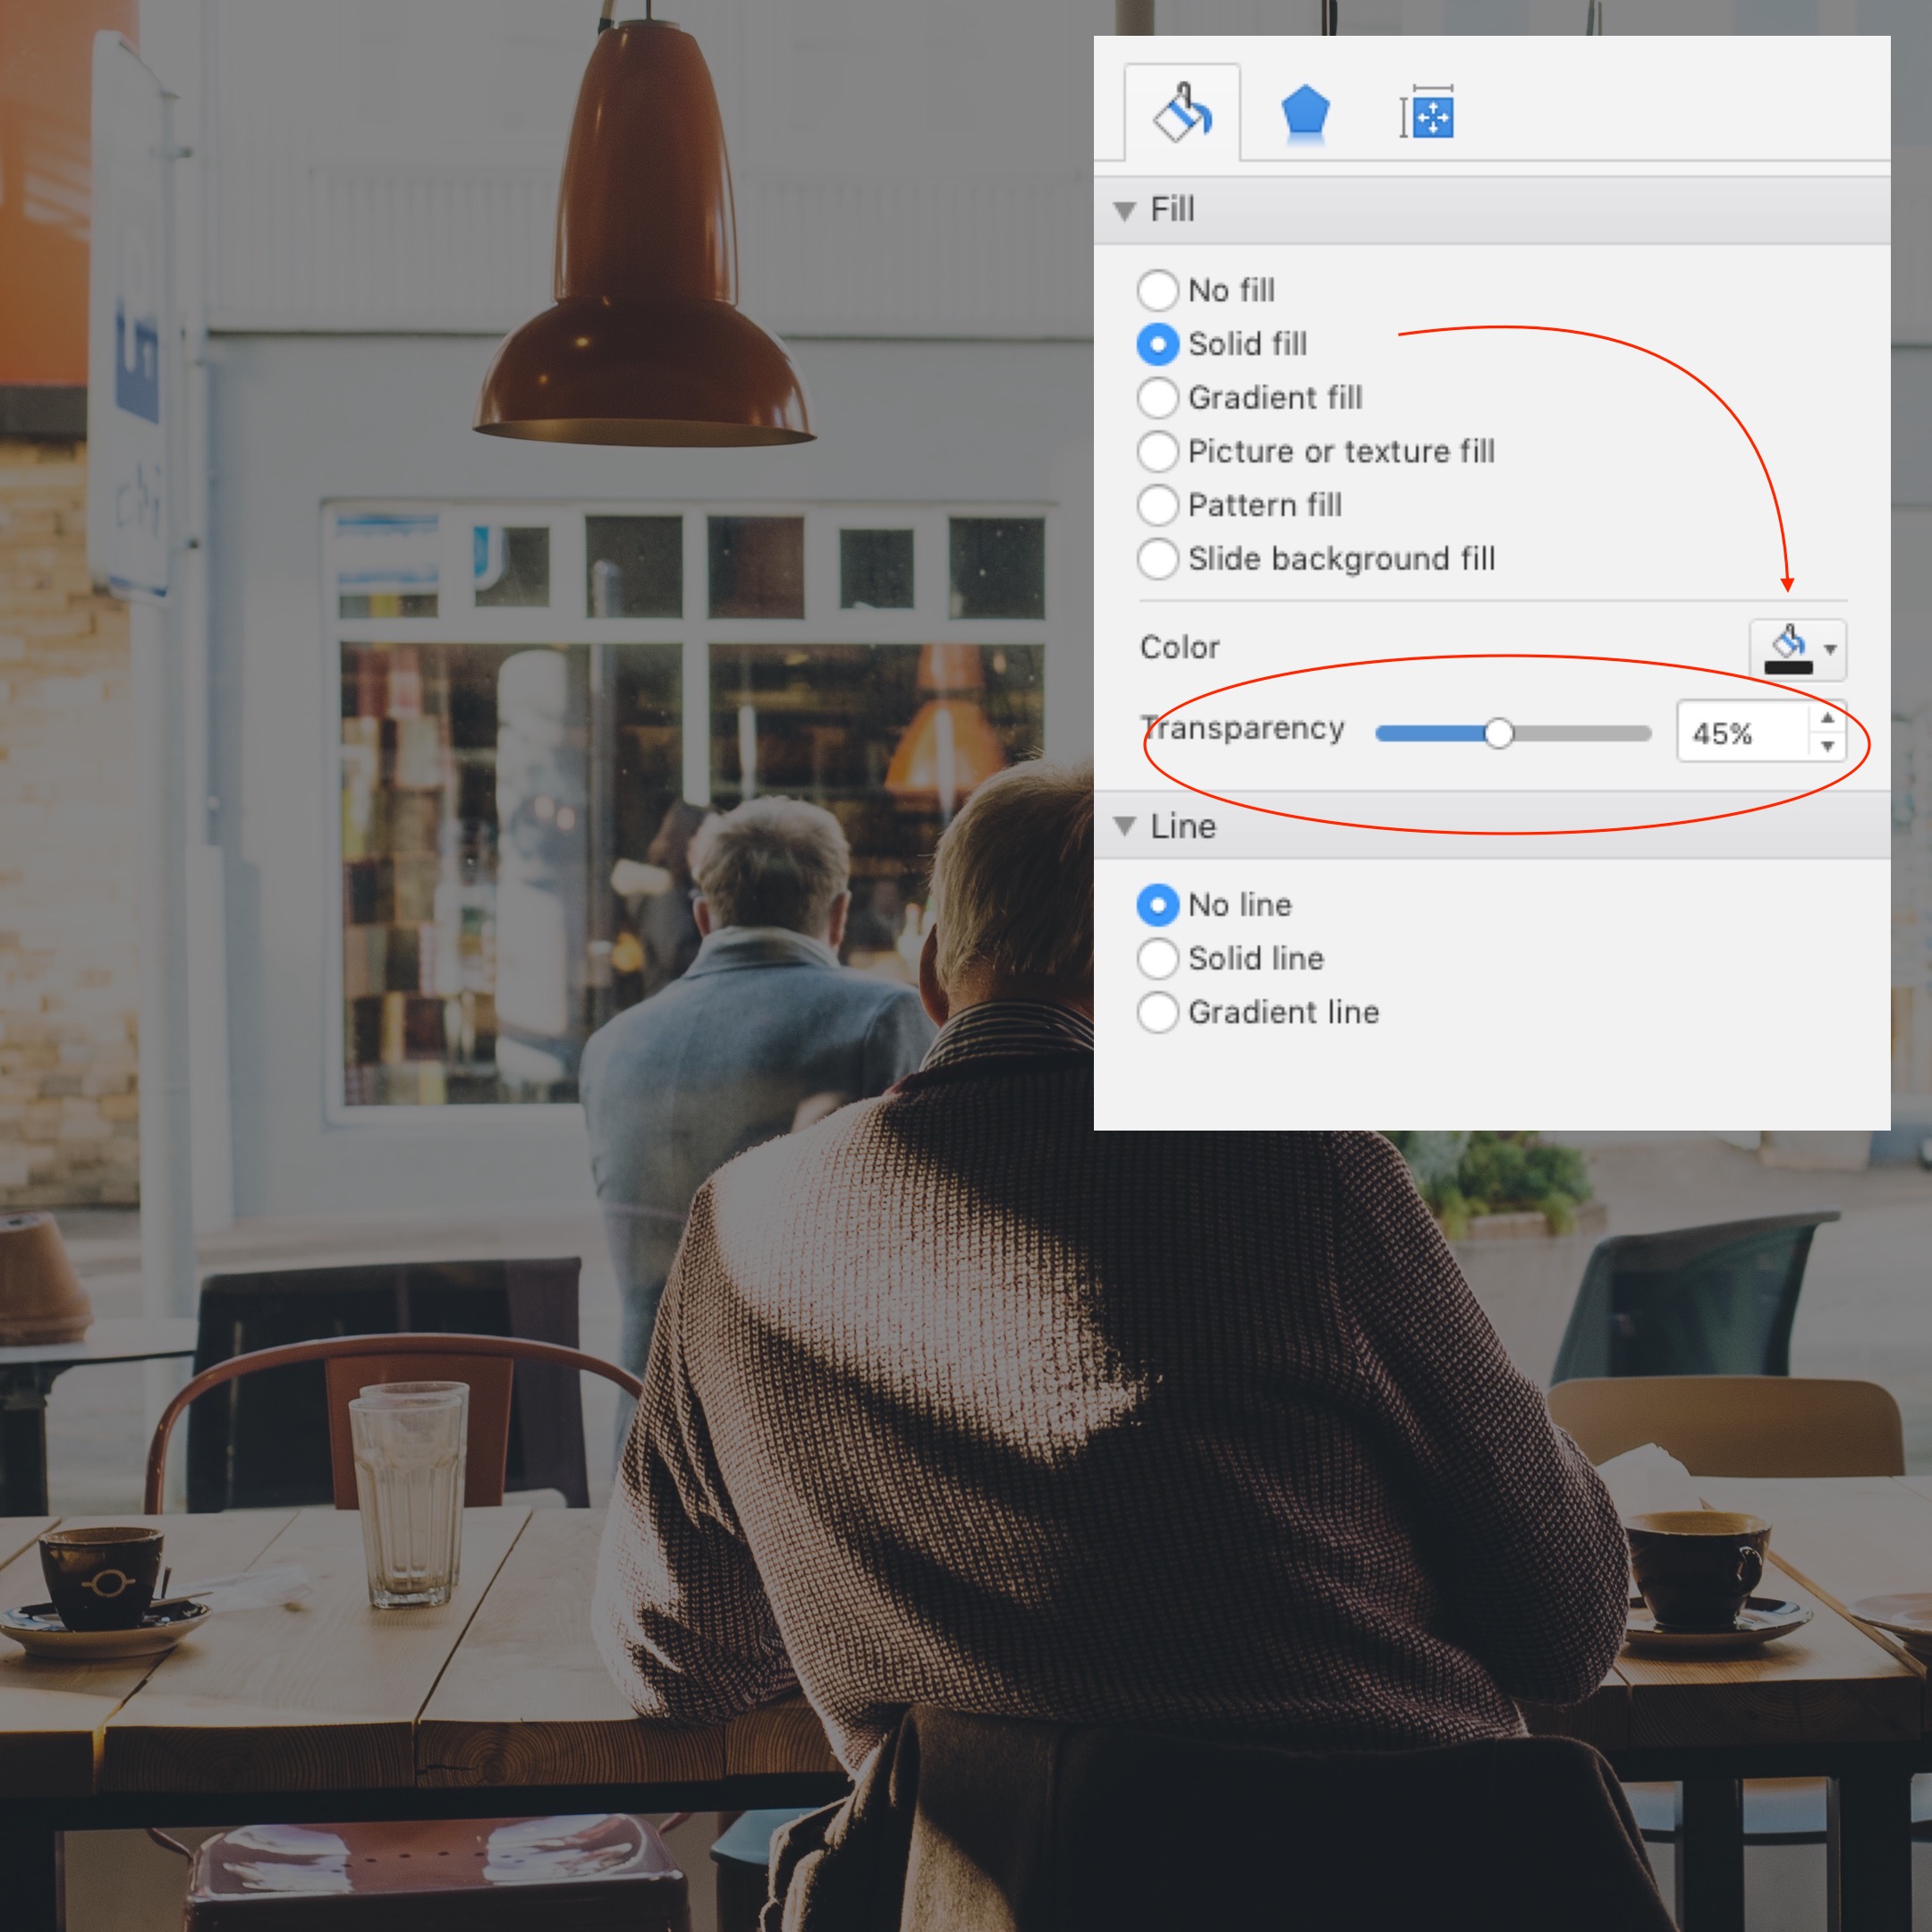Decrease transparency with the down stepper

point(1827,746)
